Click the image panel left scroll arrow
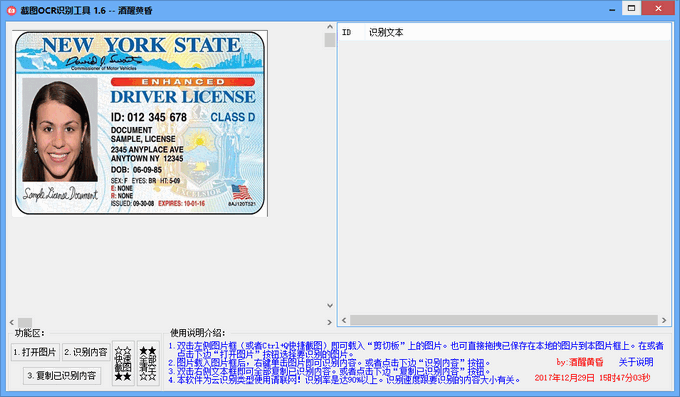Screen dimensions: 680x397 point(12,322)
